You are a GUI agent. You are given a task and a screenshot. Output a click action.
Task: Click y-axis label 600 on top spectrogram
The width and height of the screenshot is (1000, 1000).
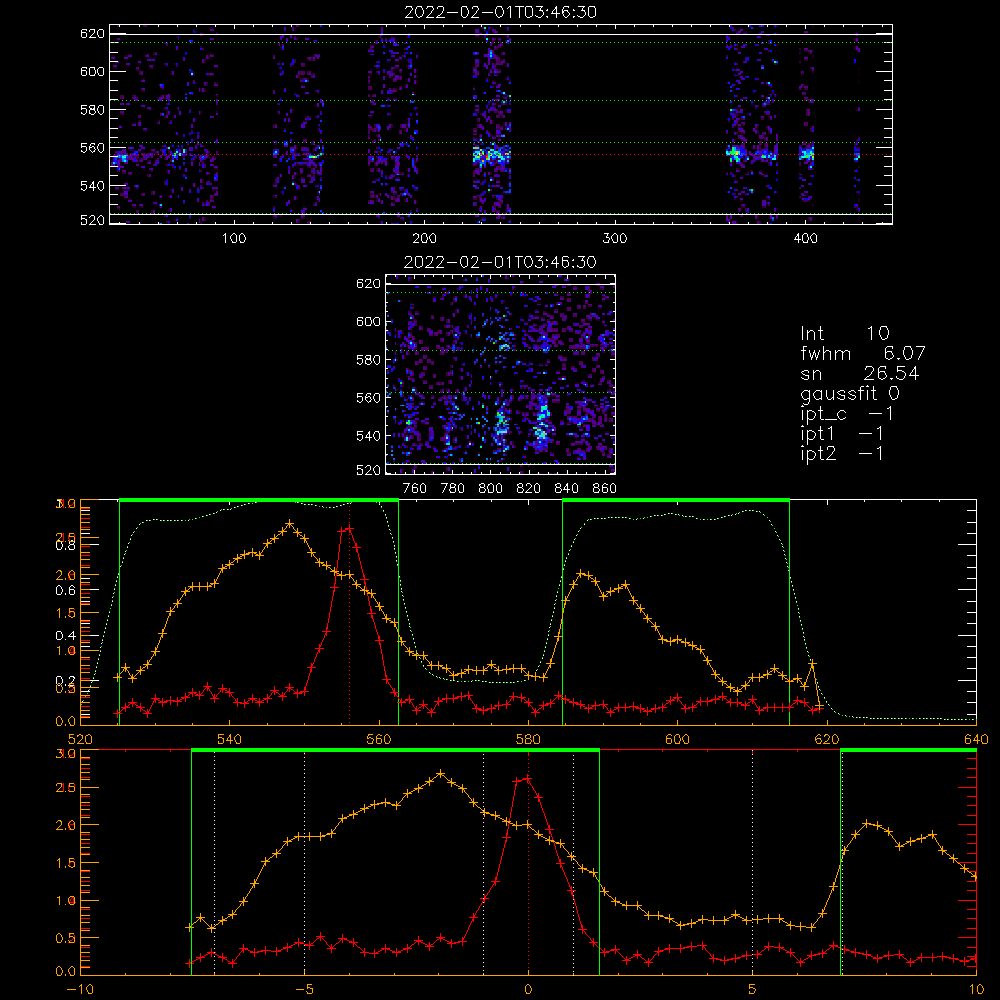pyautogui.click(x=92, y=71)
